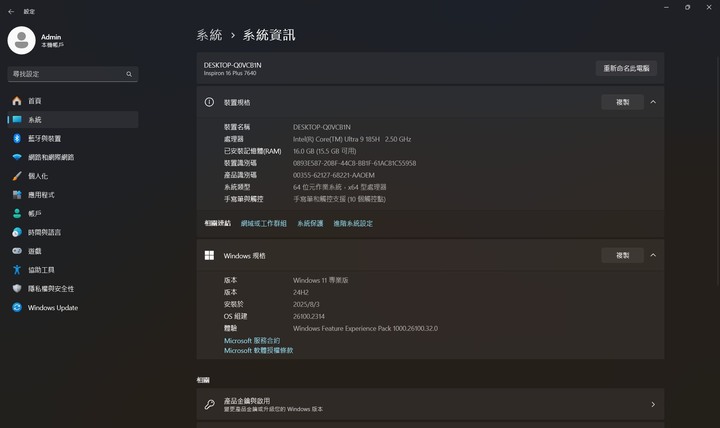Click the 網路和網際網路 Wi-Fi icon
720x428 pixels.
click(x=17, y=157)
